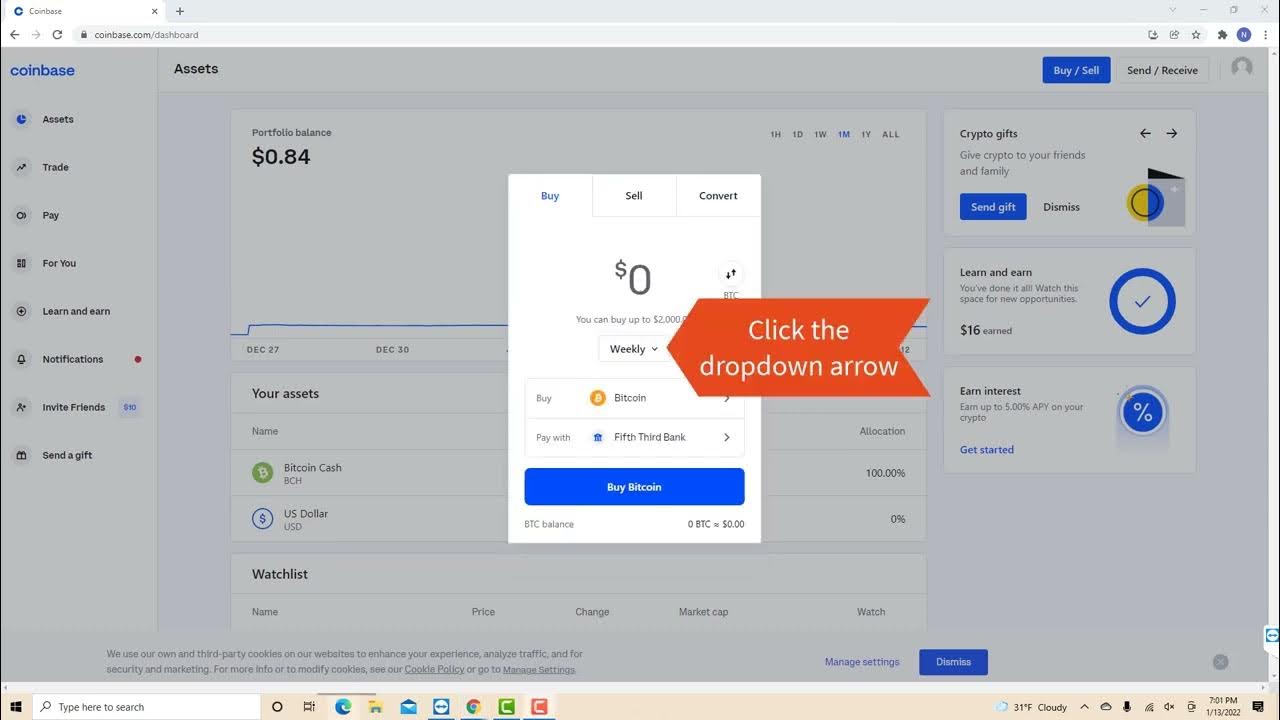Open Chrome extensions puzzle icon
Screen dimensions: 1280x720
pos(1222,34)
